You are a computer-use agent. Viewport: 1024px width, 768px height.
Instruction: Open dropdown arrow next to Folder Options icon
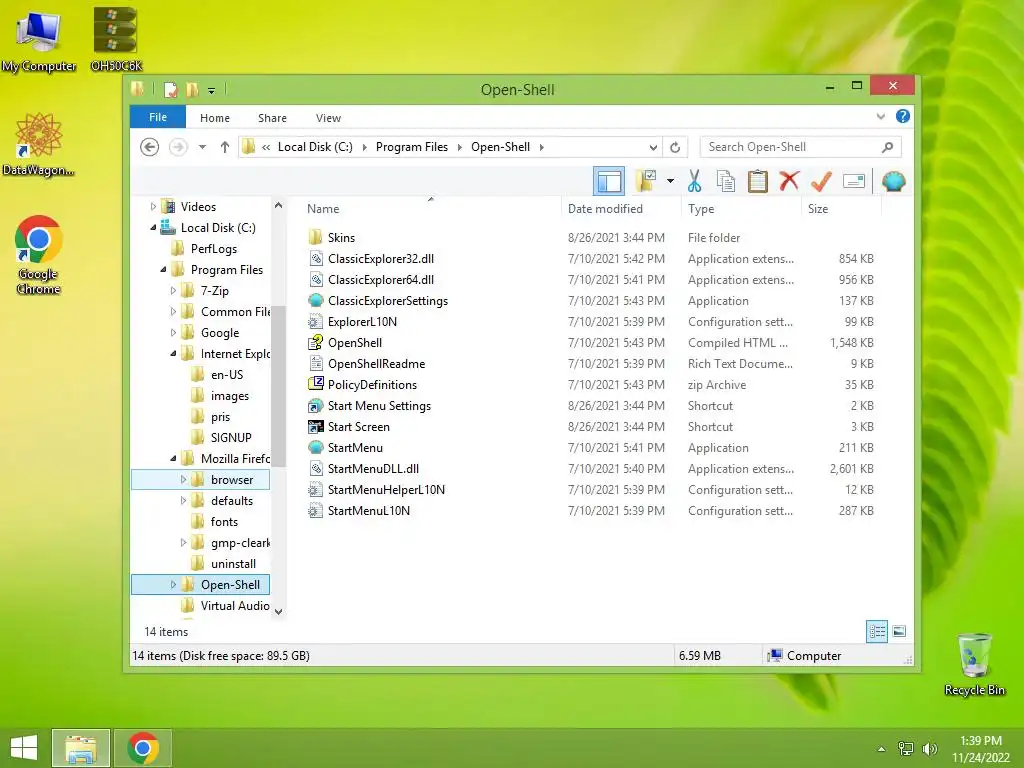pos(670,181)
